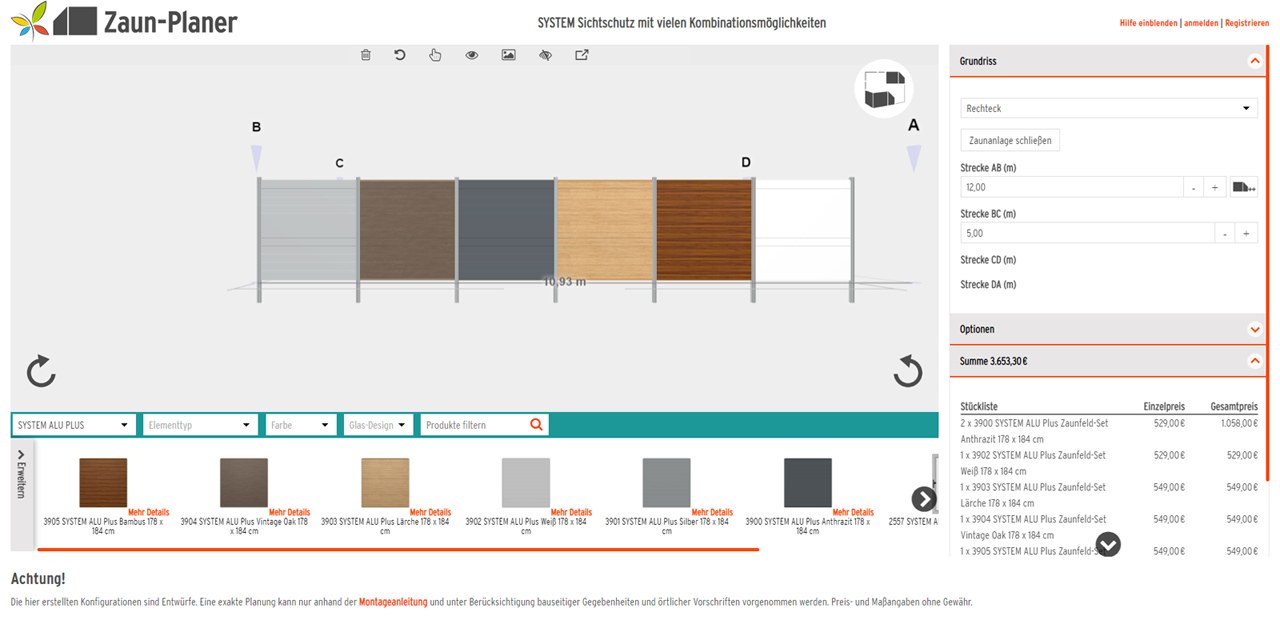
Task: Open the SYSTEM ALU PLUS dropdown
Action: tap(74, 425)
